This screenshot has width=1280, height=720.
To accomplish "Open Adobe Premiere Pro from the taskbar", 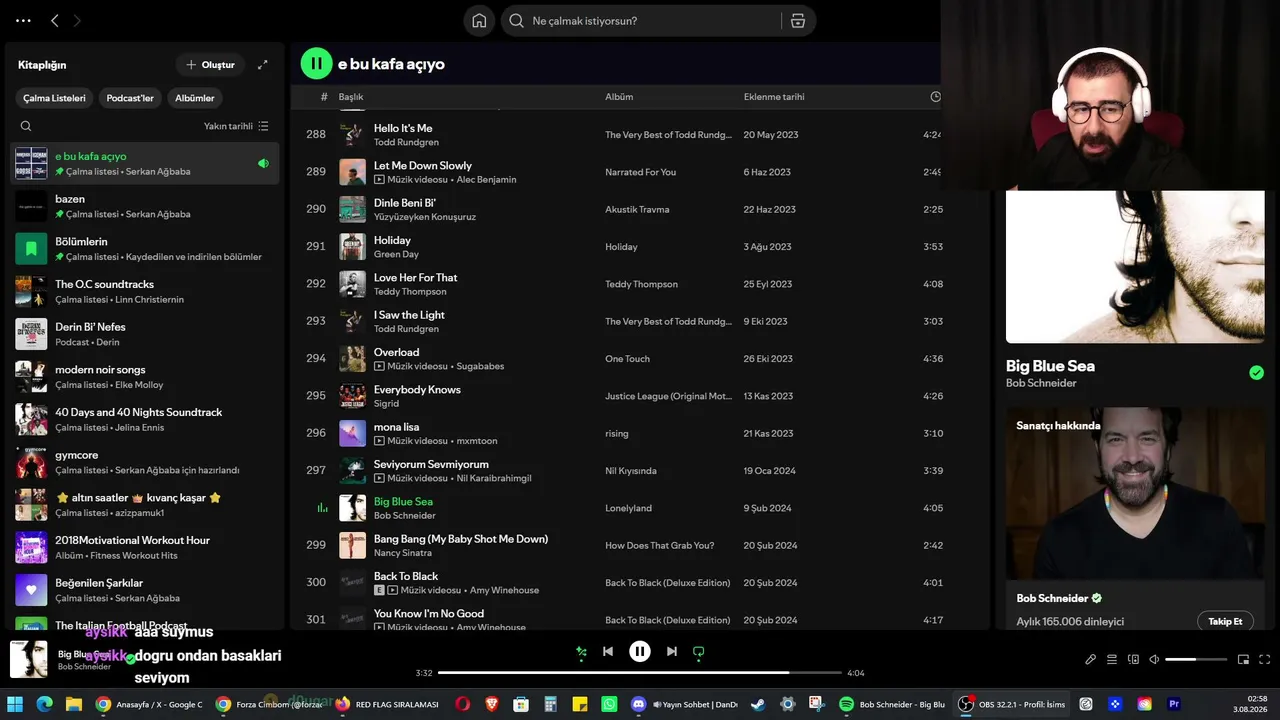I will 1174,704.
